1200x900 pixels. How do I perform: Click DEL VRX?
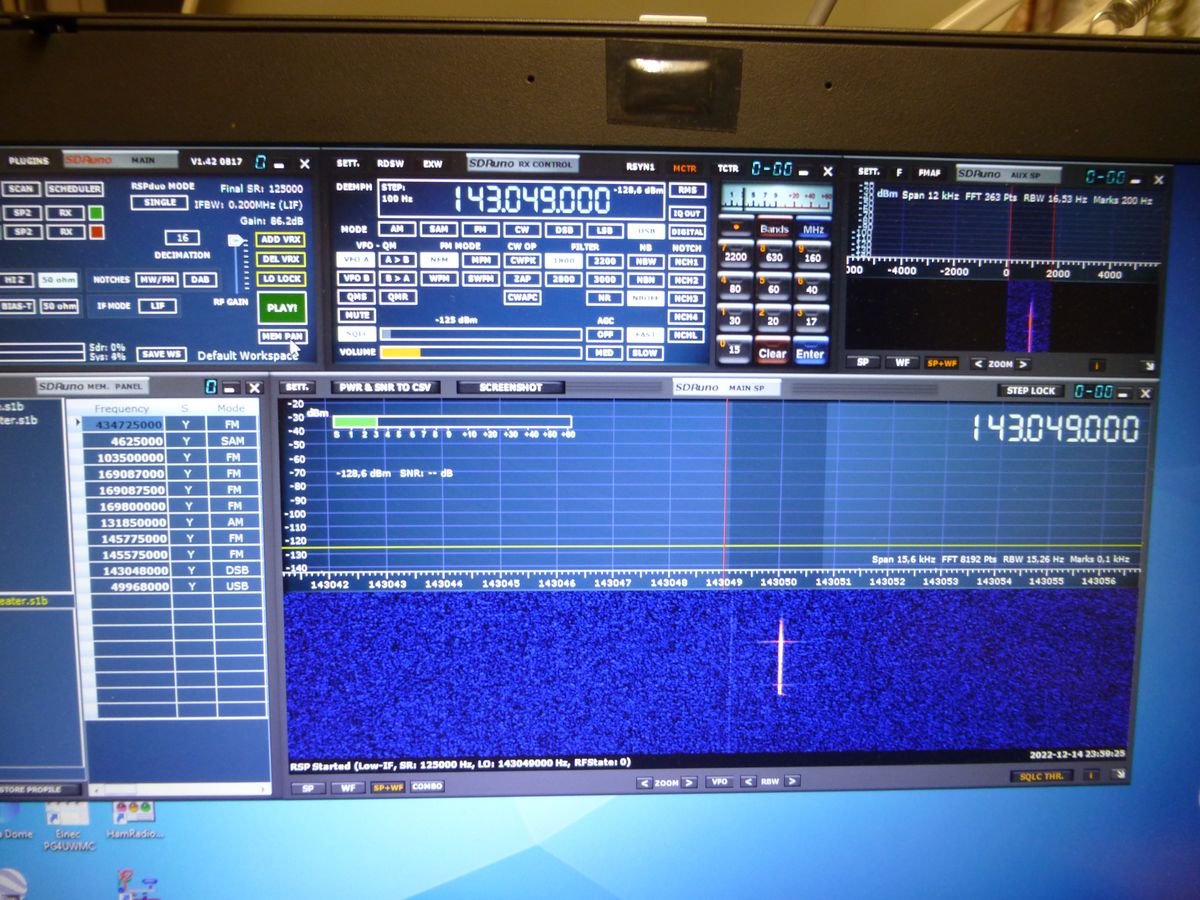[281, 259]
